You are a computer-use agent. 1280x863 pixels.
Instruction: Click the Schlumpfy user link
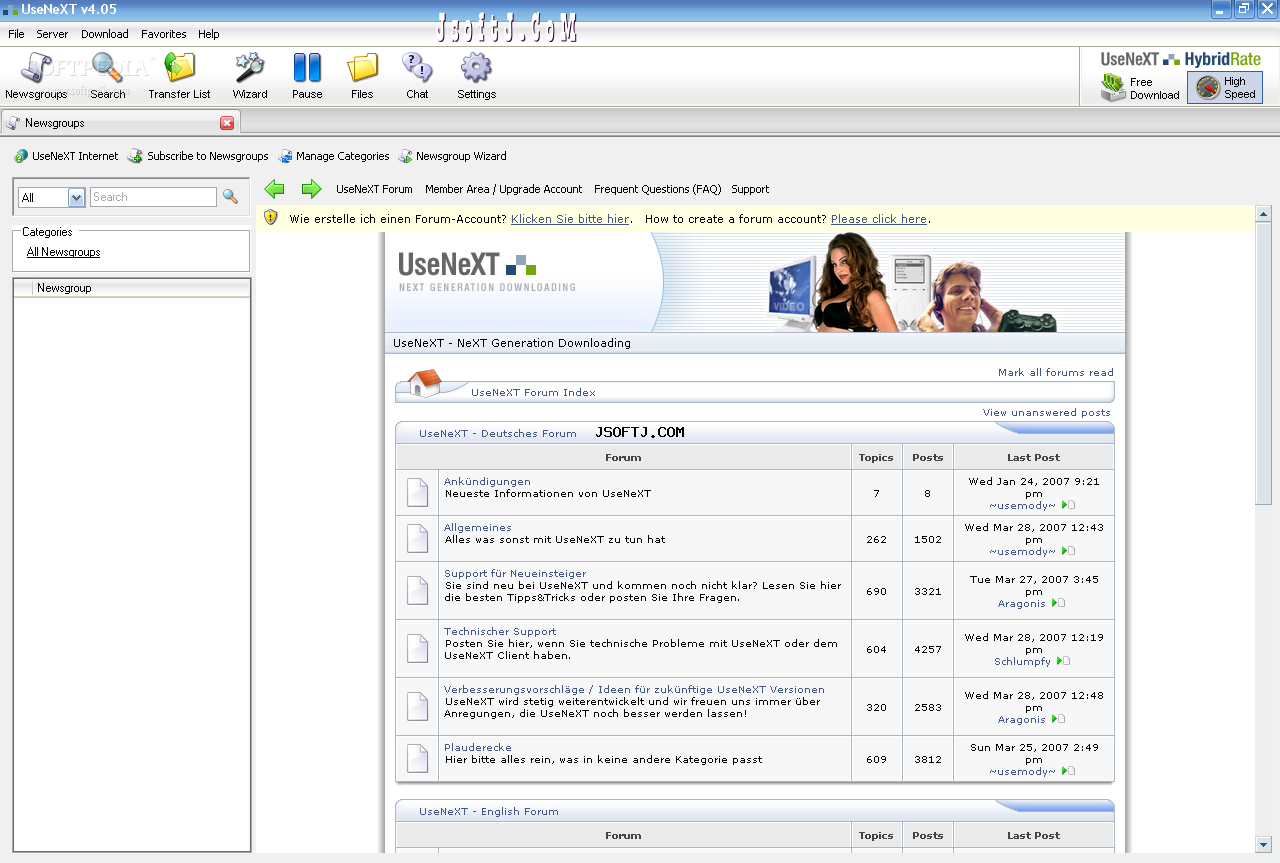click(x=1022, y=661)
